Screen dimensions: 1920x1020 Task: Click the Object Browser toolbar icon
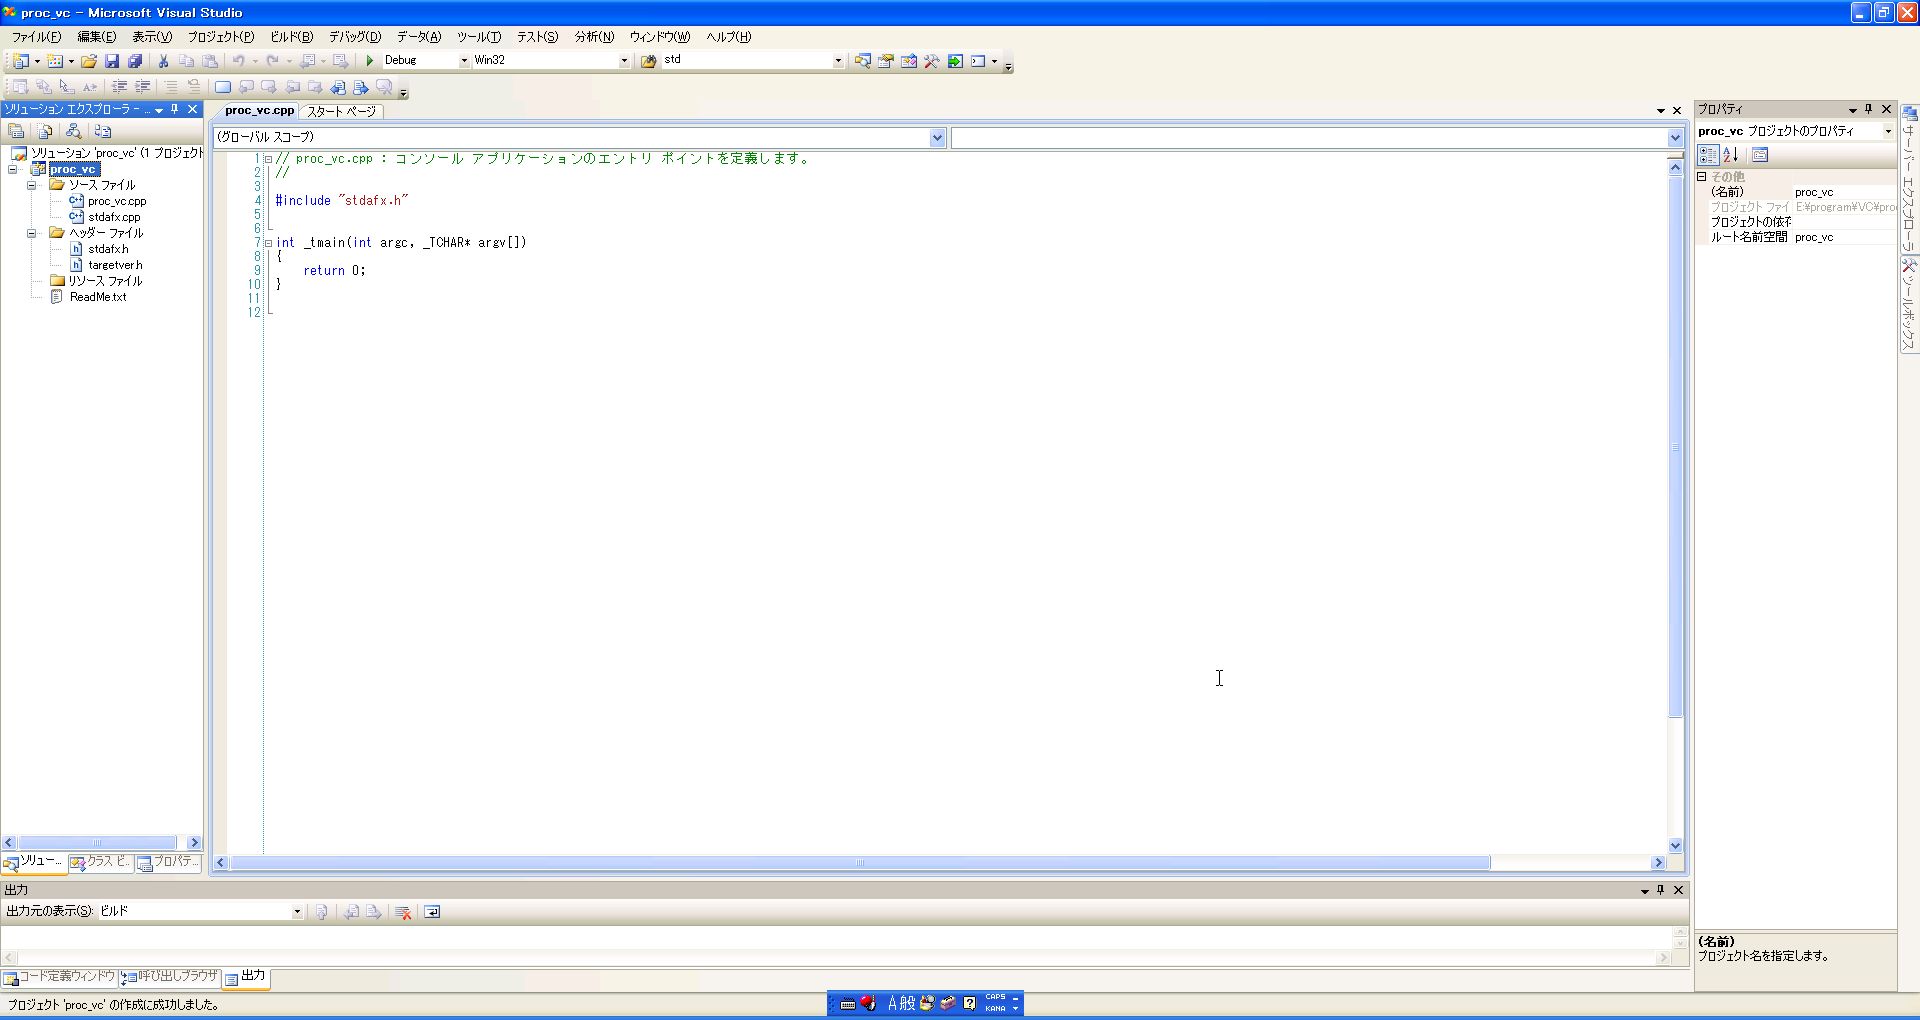coord(908,61)
